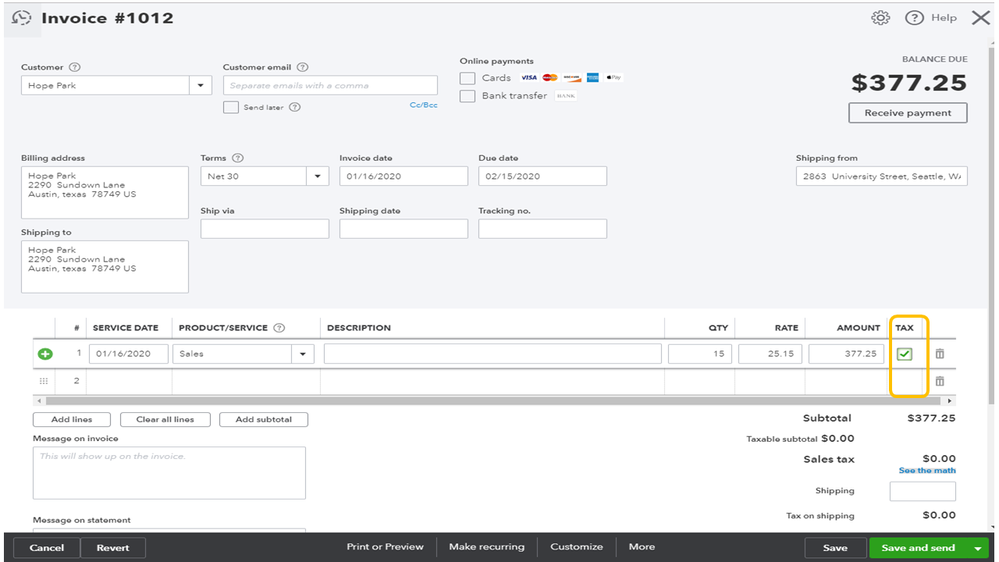Click the scrollbar right arrow
Screen dimensions: 999x562
(x=949, y=401)
